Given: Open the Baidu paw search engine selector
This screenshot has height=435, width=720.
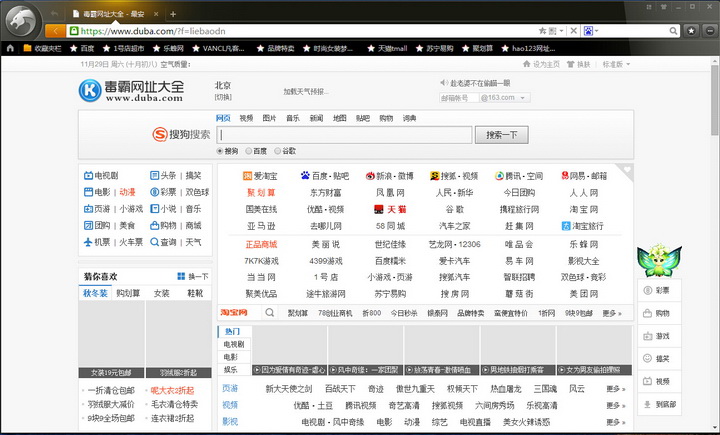Looking at the screenshot, I should pos(591,31).
